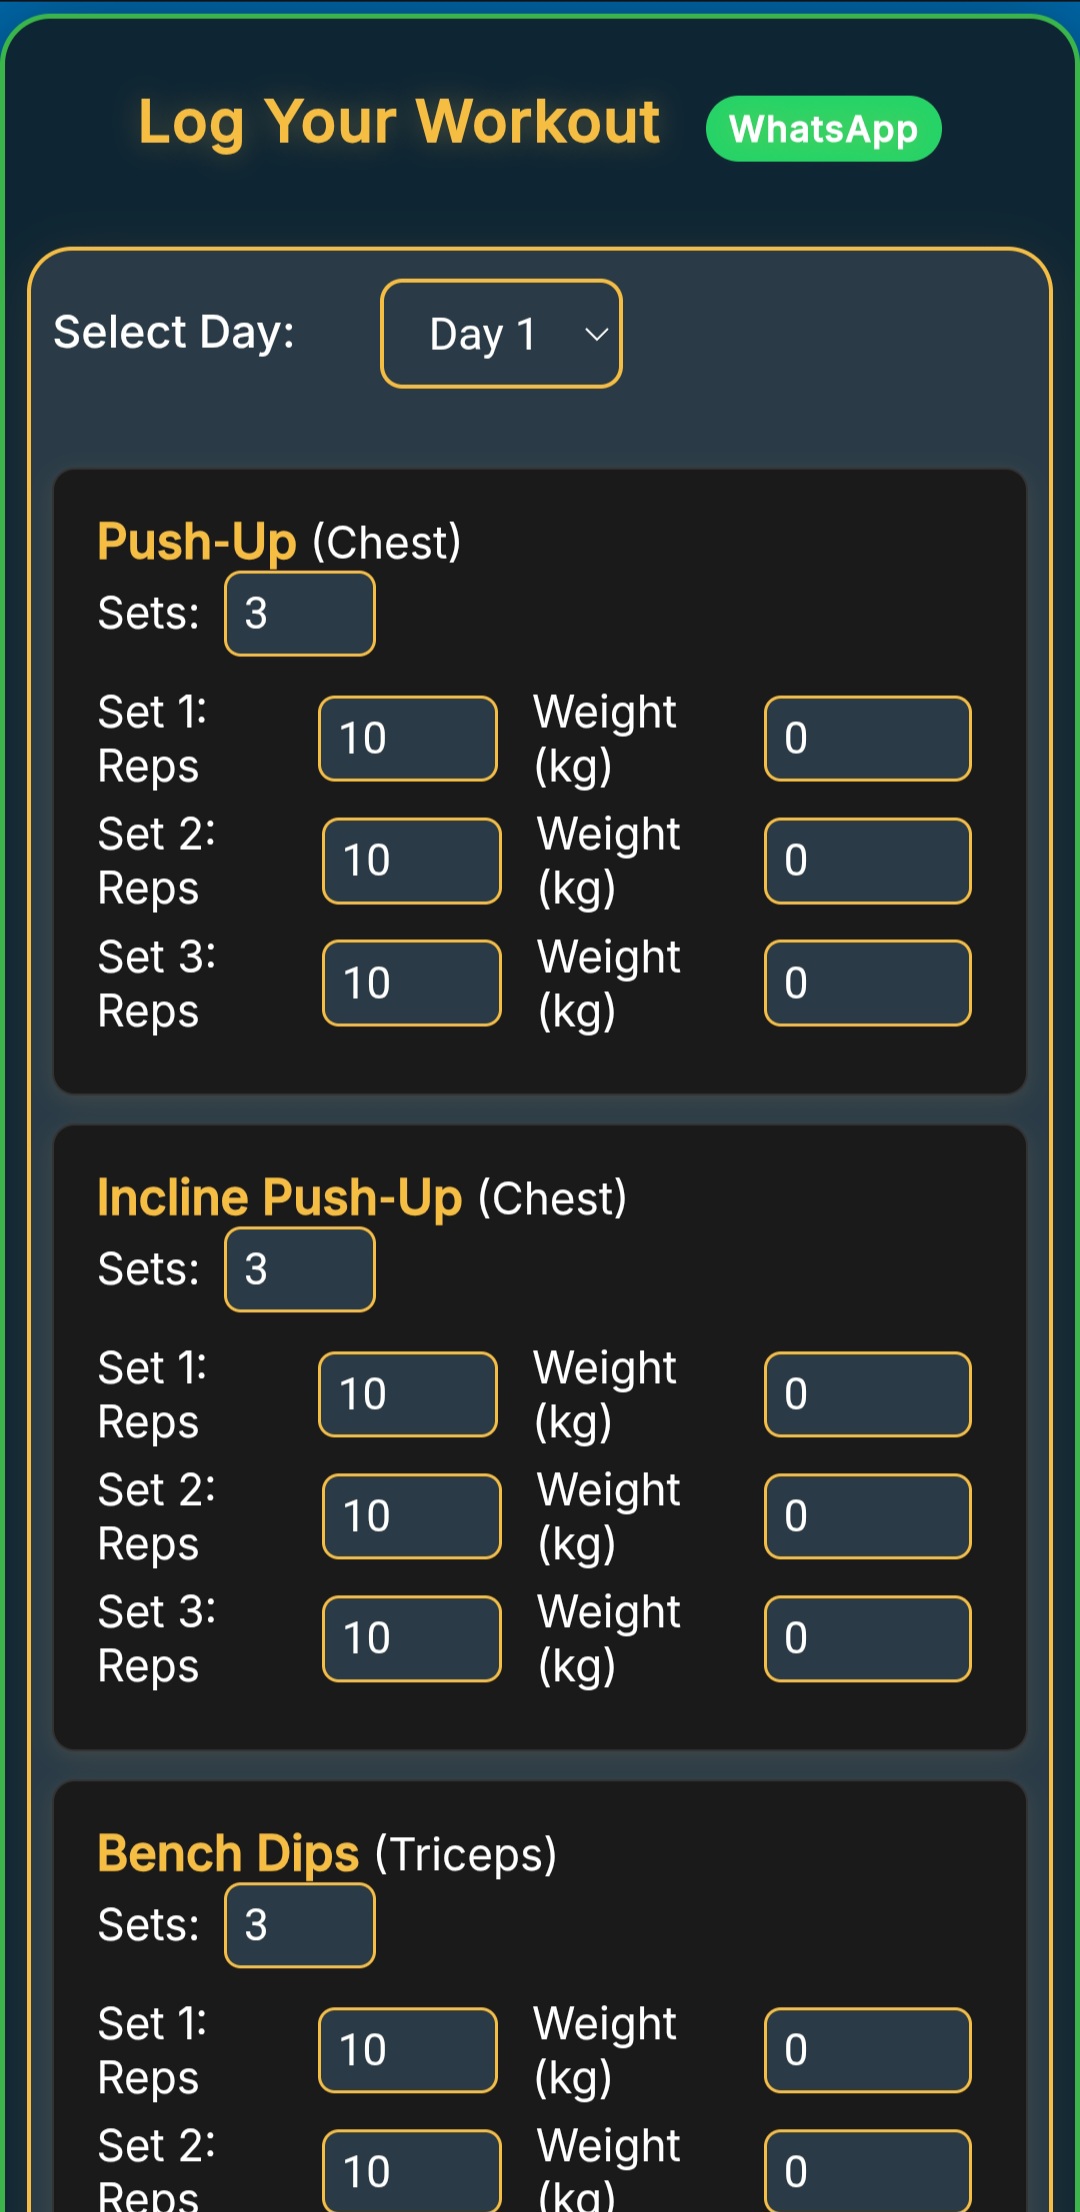
Task: Click Incline Push-Up Set 2 weight field
Action: [x=867, y=1516]
